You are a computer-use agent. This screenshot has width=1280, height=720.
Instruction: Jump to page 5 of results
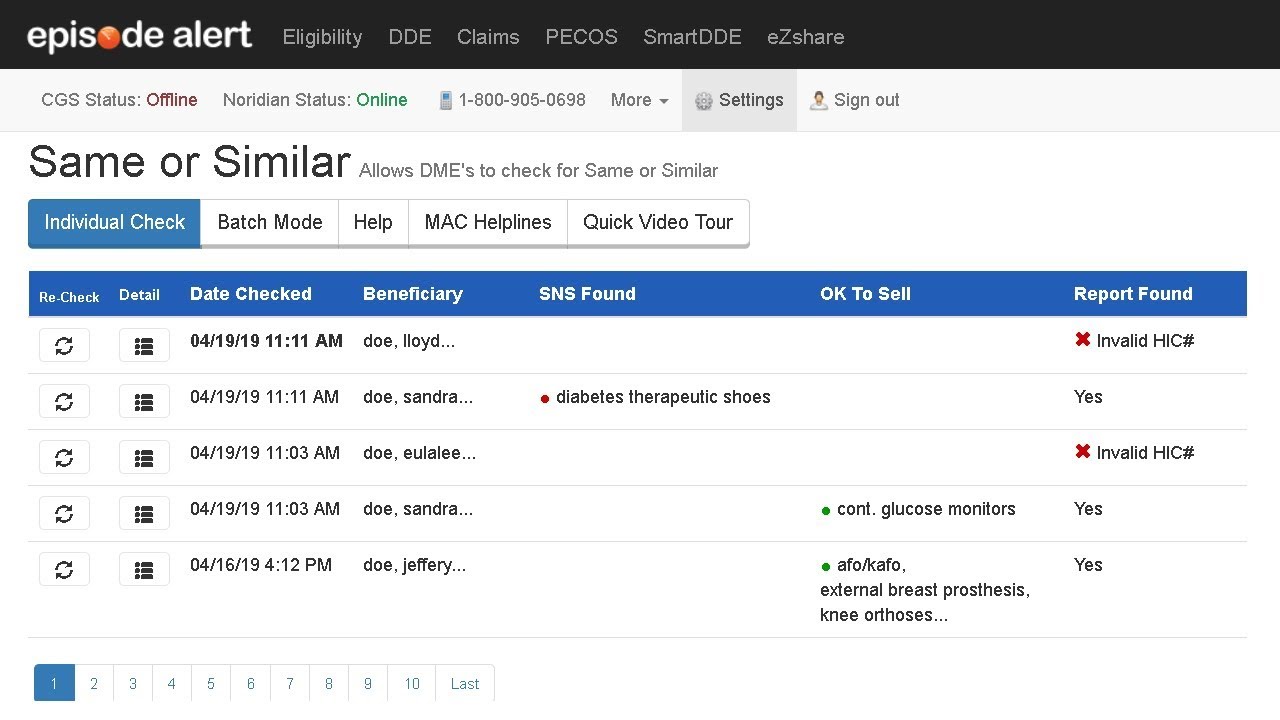tap(211, 684)
